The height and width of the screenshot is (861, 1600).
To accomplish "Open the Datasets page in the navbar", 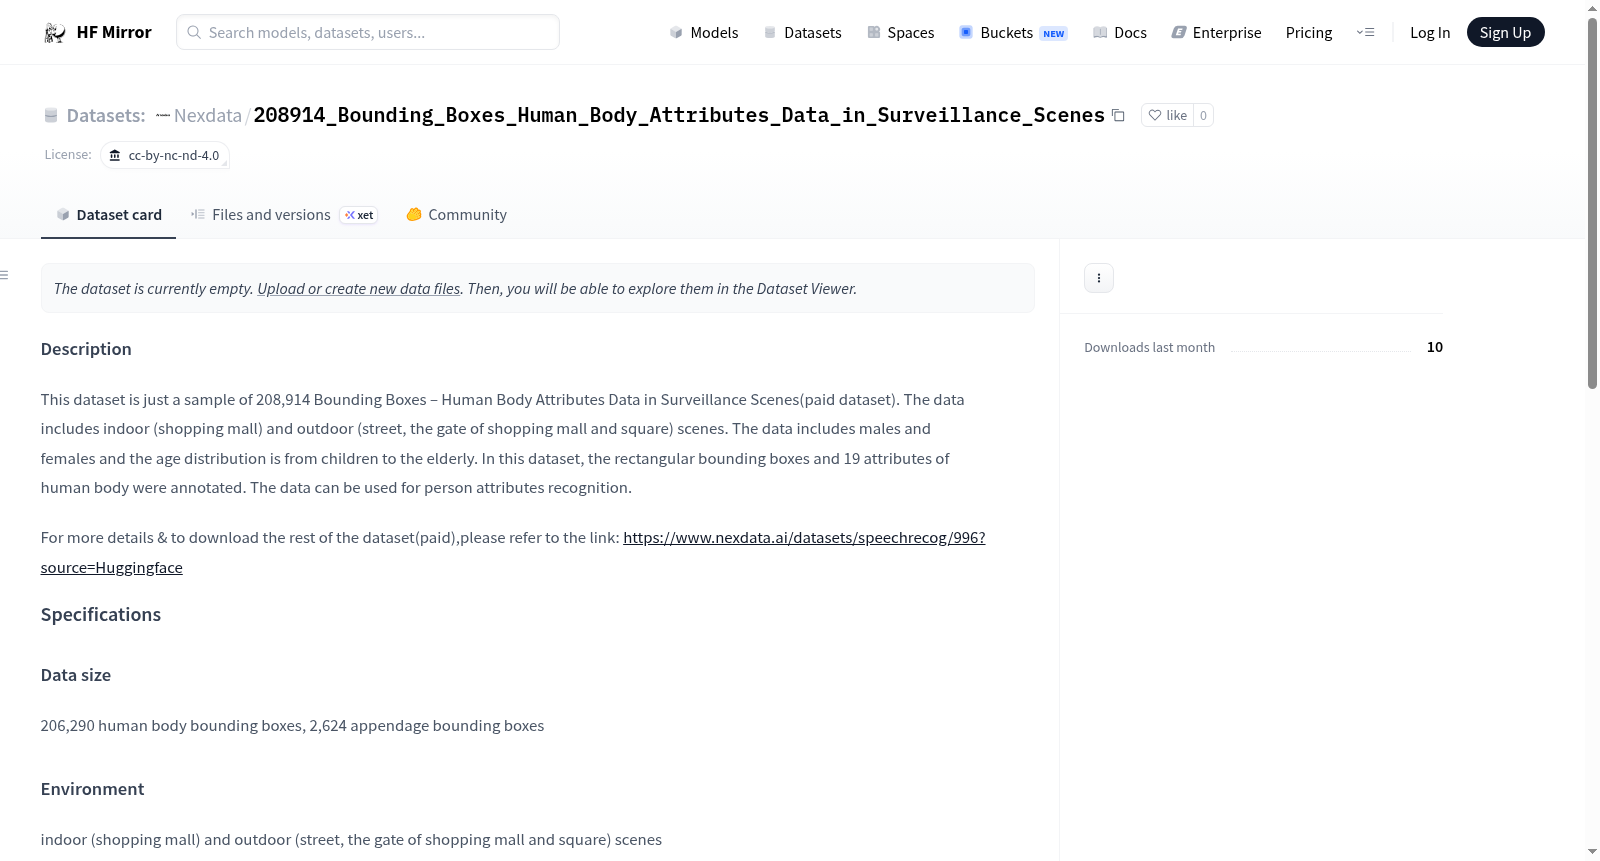I will pos(802,33).
